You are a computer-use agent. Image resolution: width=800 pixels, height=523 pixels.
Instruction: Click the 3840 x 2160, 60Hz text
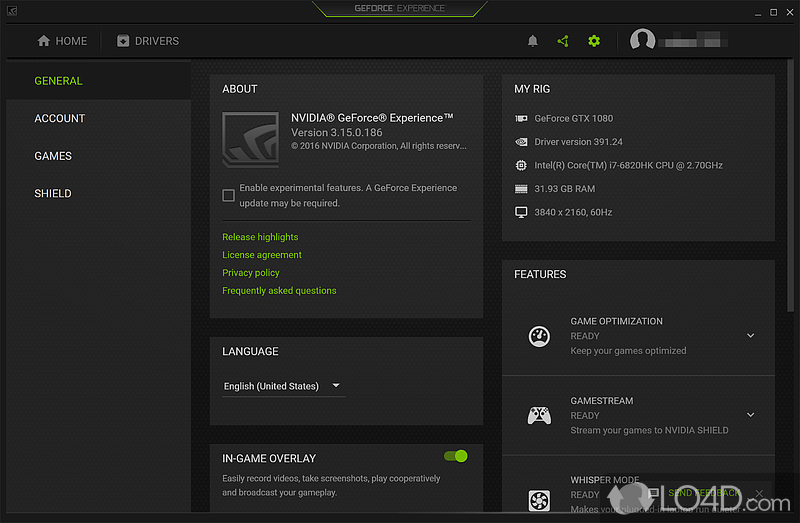click(x=573, y=212)
